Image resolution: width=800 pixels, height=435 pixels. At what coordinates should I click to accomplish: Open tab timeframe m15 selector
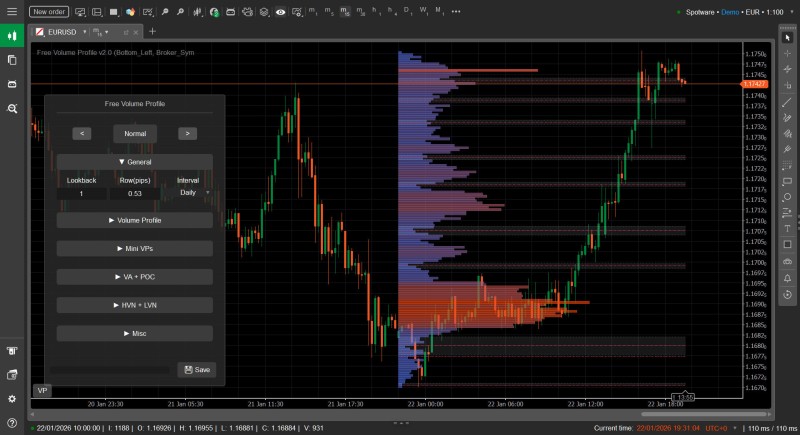tap(101, 32)
